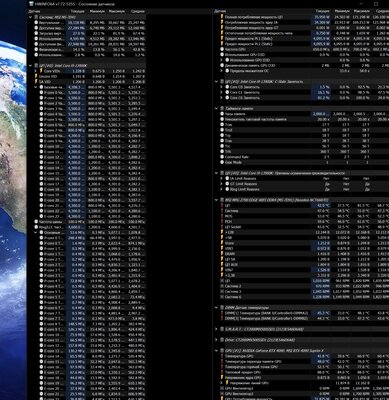Click the HWiNFO64 app icon in title bar
The image size is (389, 400).
(x=31, y=4)
